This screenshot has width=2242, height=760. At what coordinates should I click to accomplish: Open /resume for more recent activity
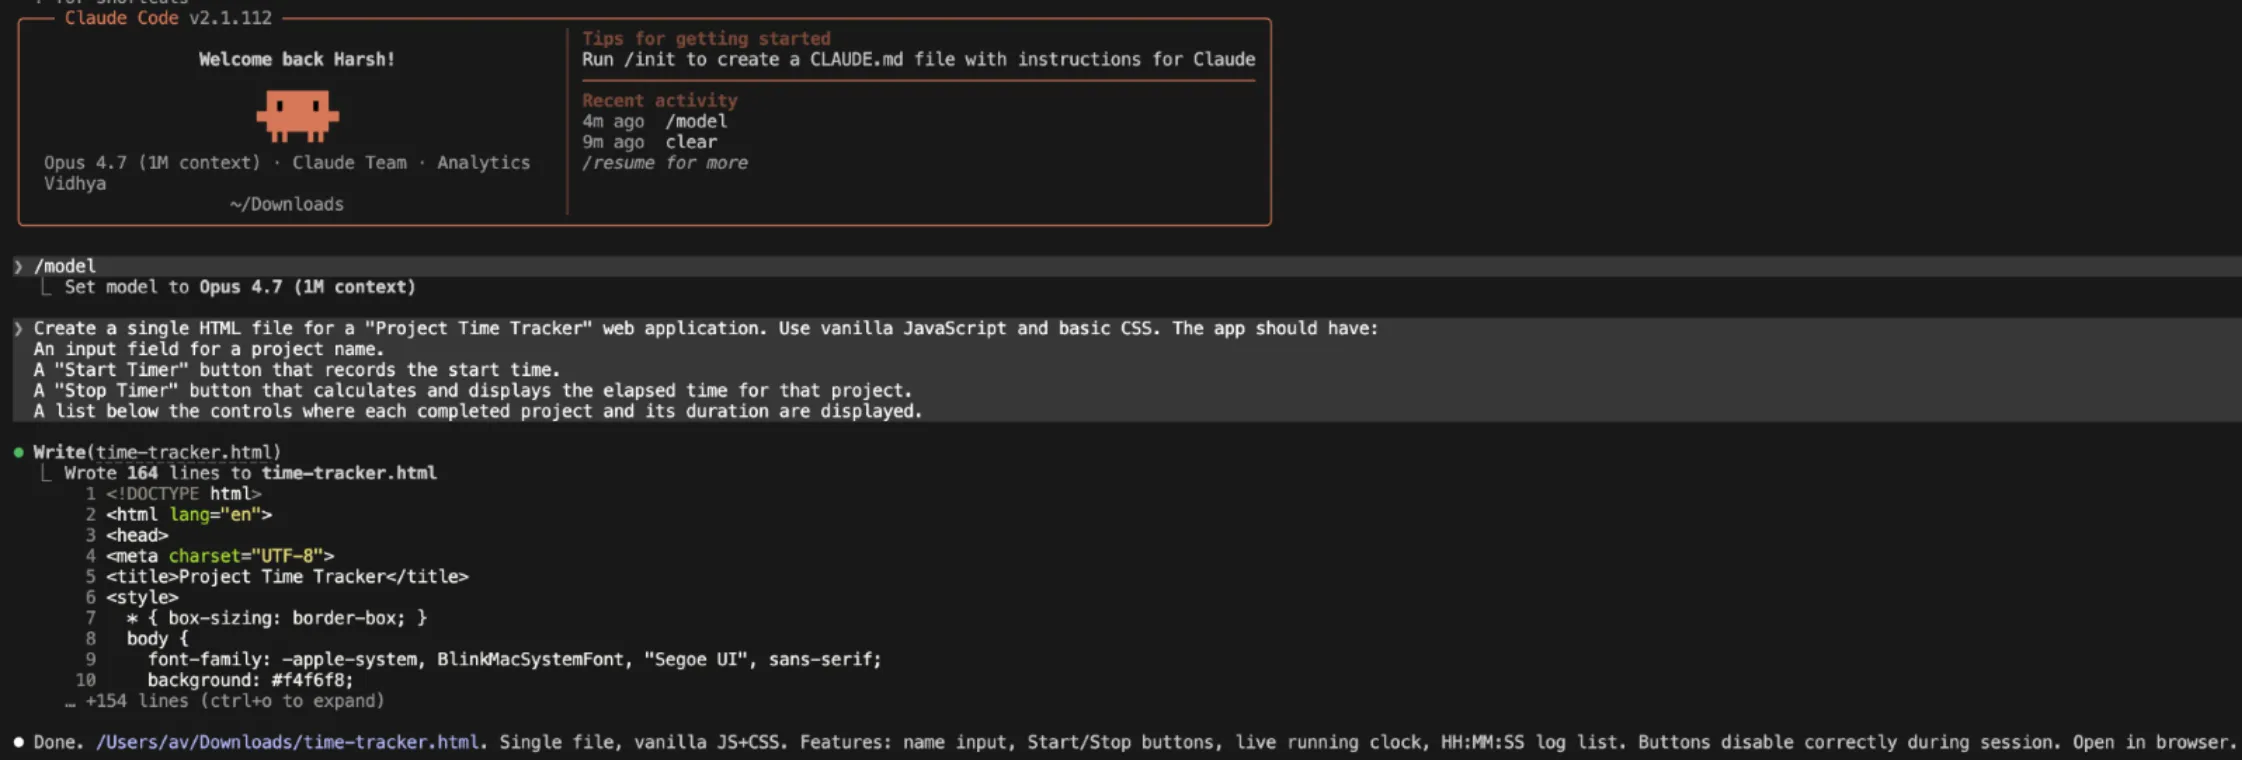(x=664, y=163)
